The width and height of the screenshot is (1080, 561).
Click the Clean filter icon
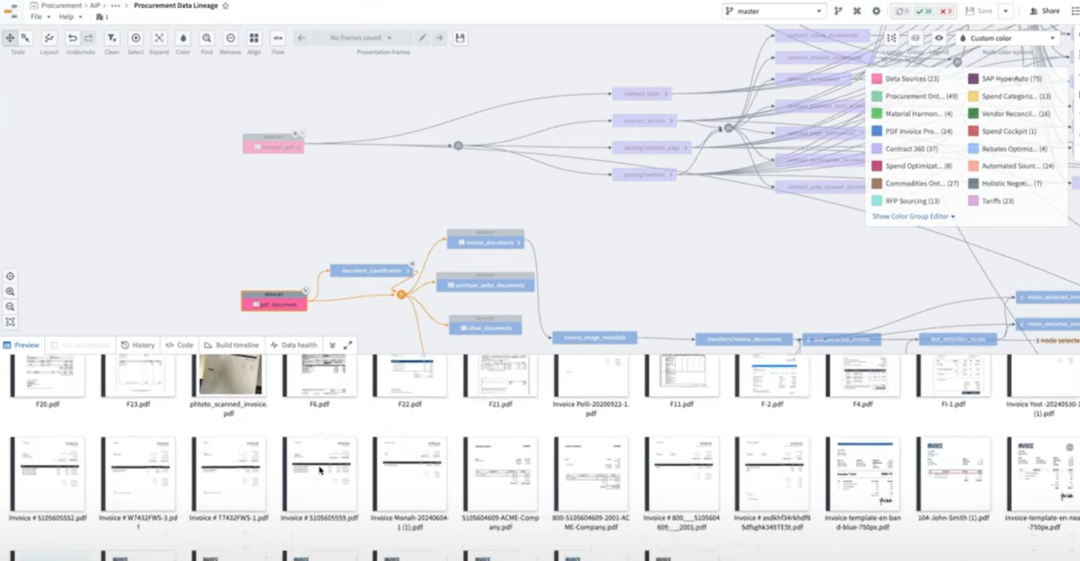point(112,38)
